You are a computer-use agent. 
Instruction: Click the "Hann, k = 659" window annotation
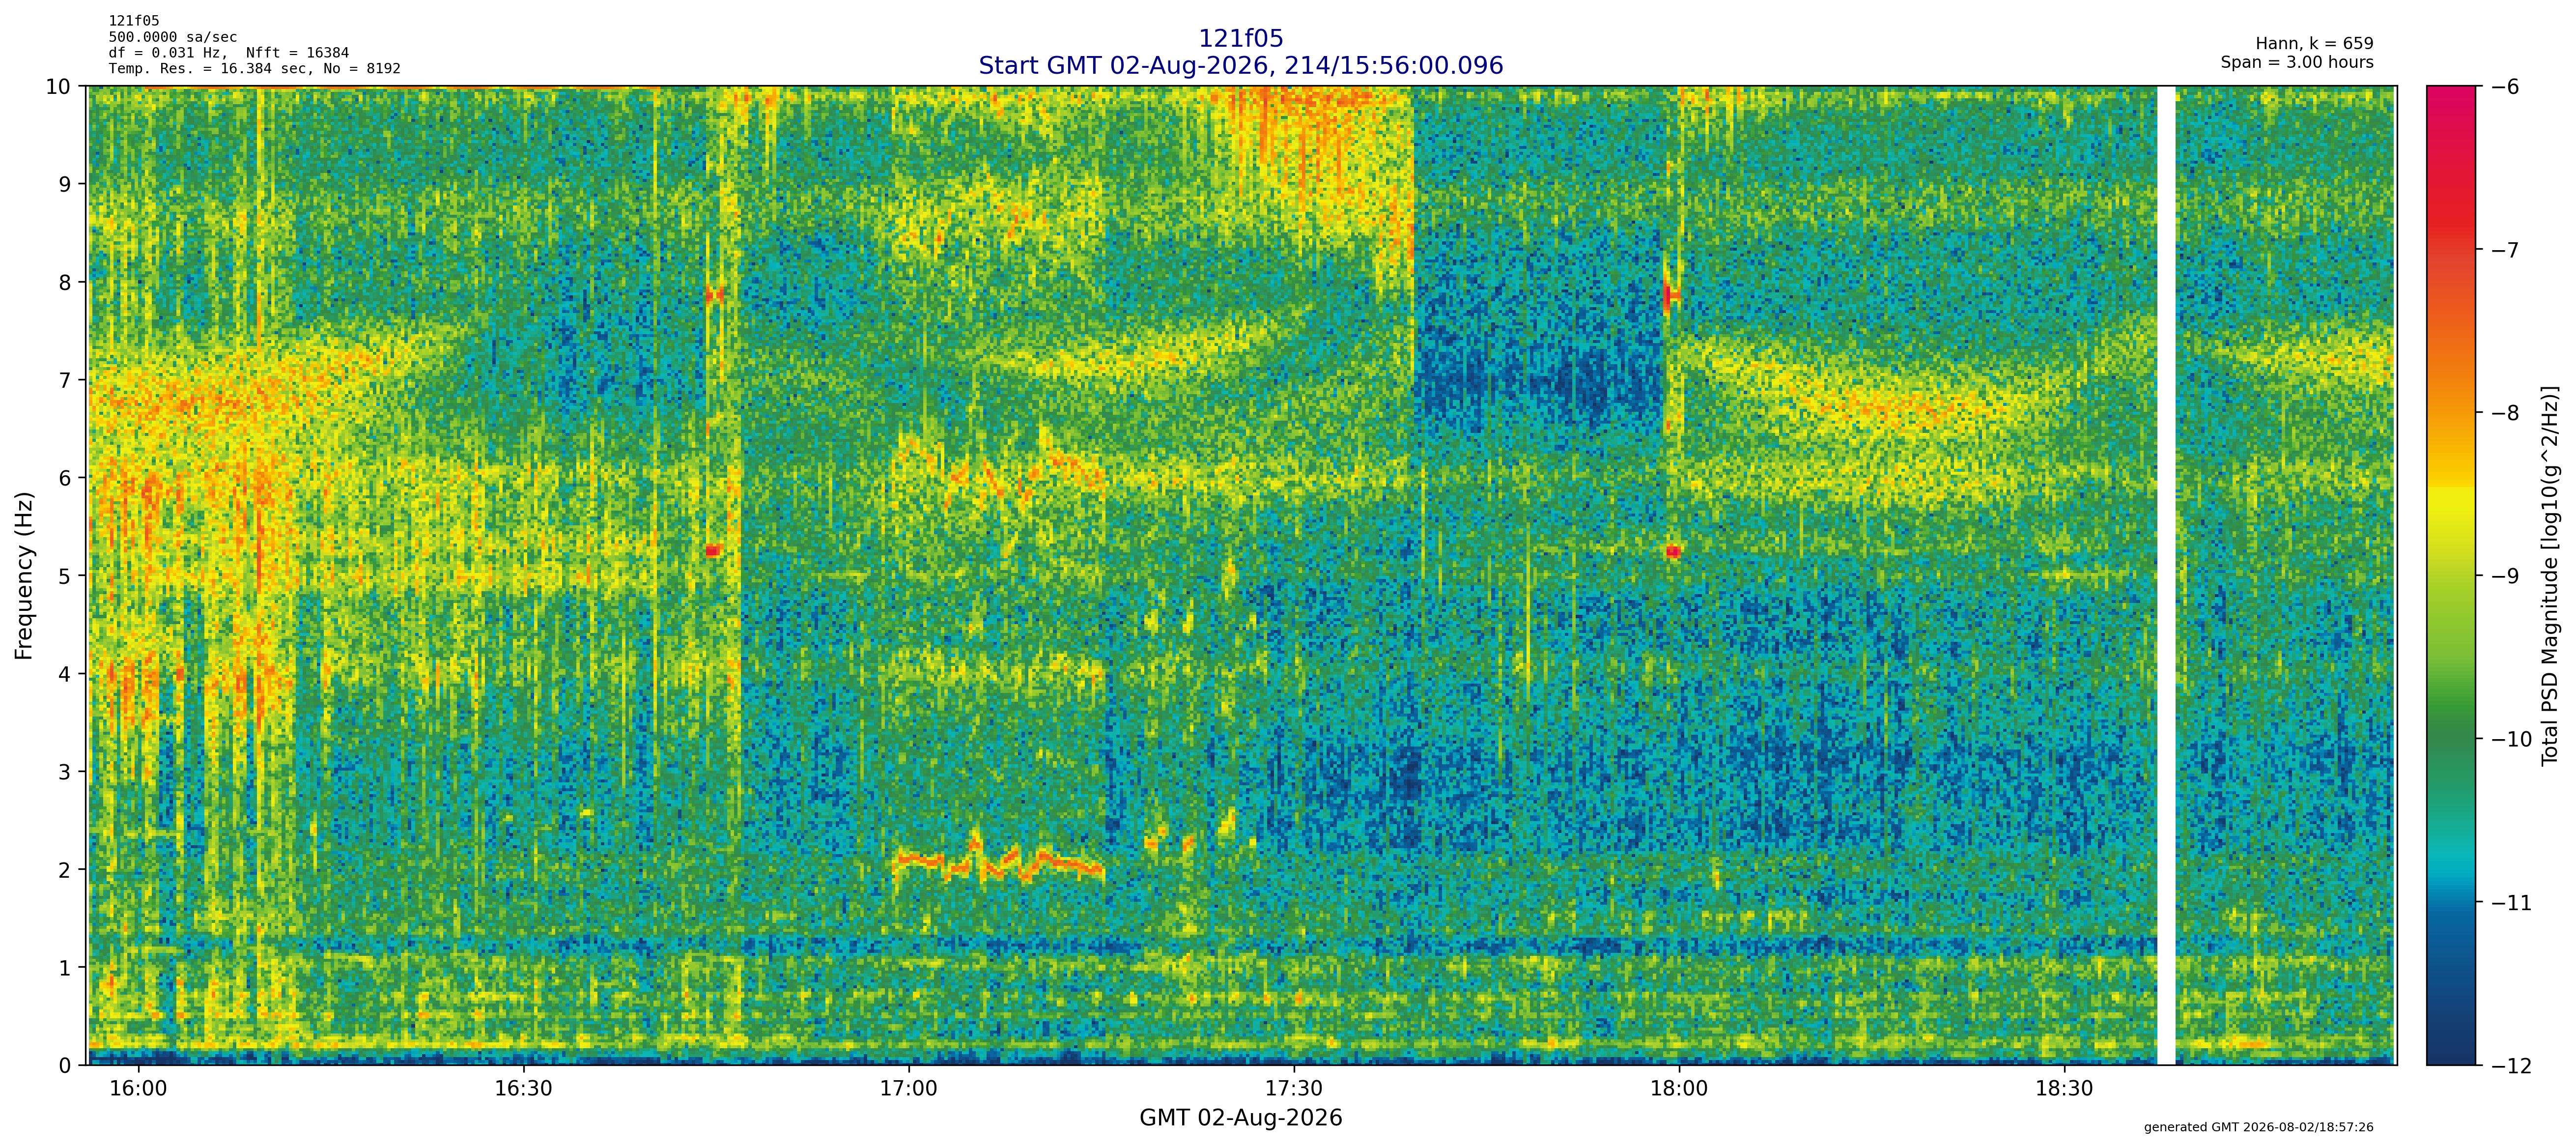(x=2314, y=44)
